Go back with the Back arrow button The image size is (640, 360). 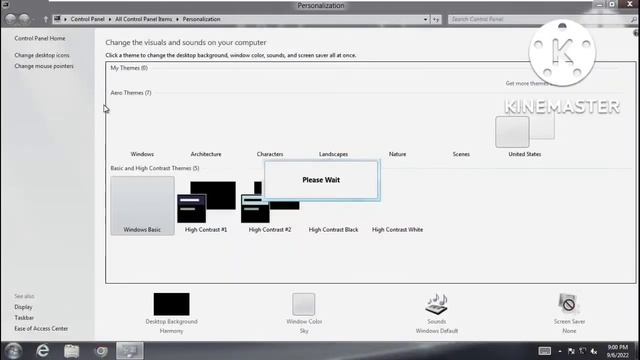coord(11,19)
